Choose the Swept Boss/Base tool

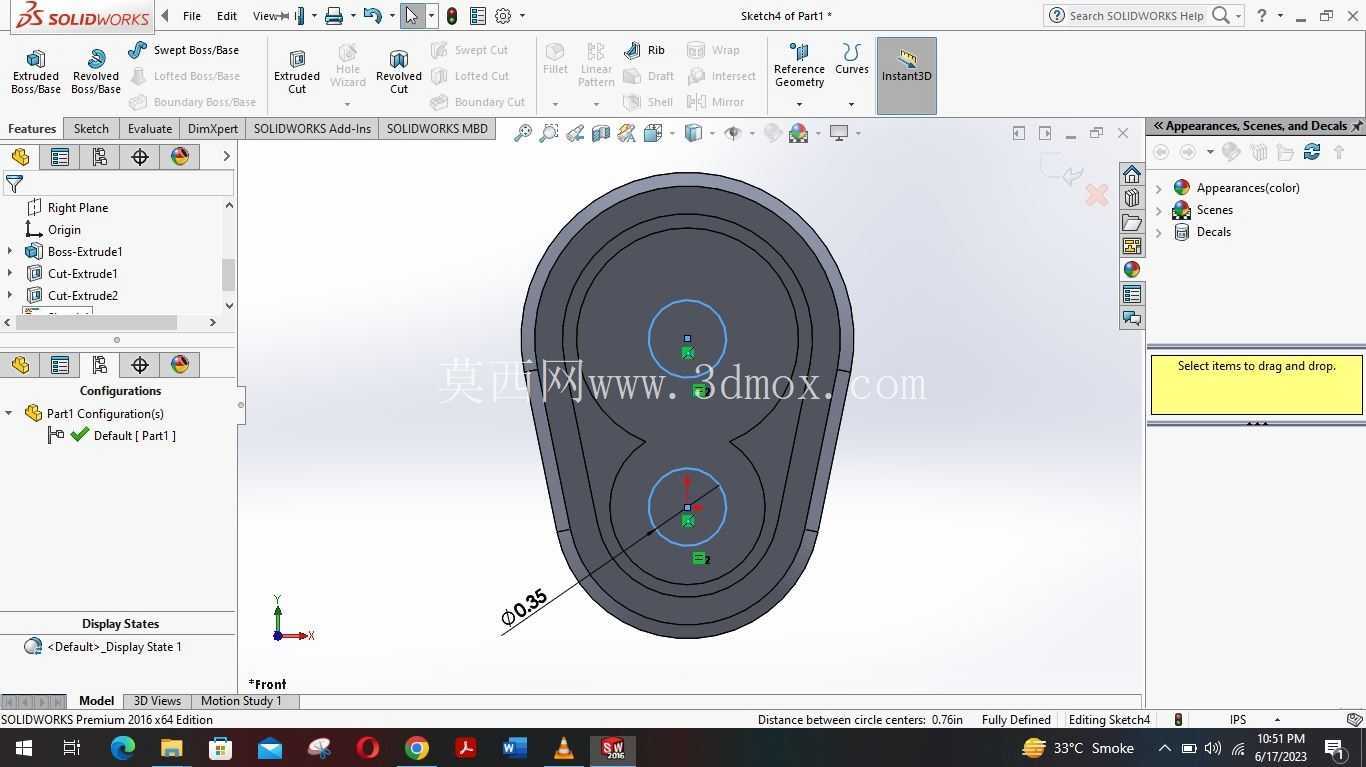184,50
